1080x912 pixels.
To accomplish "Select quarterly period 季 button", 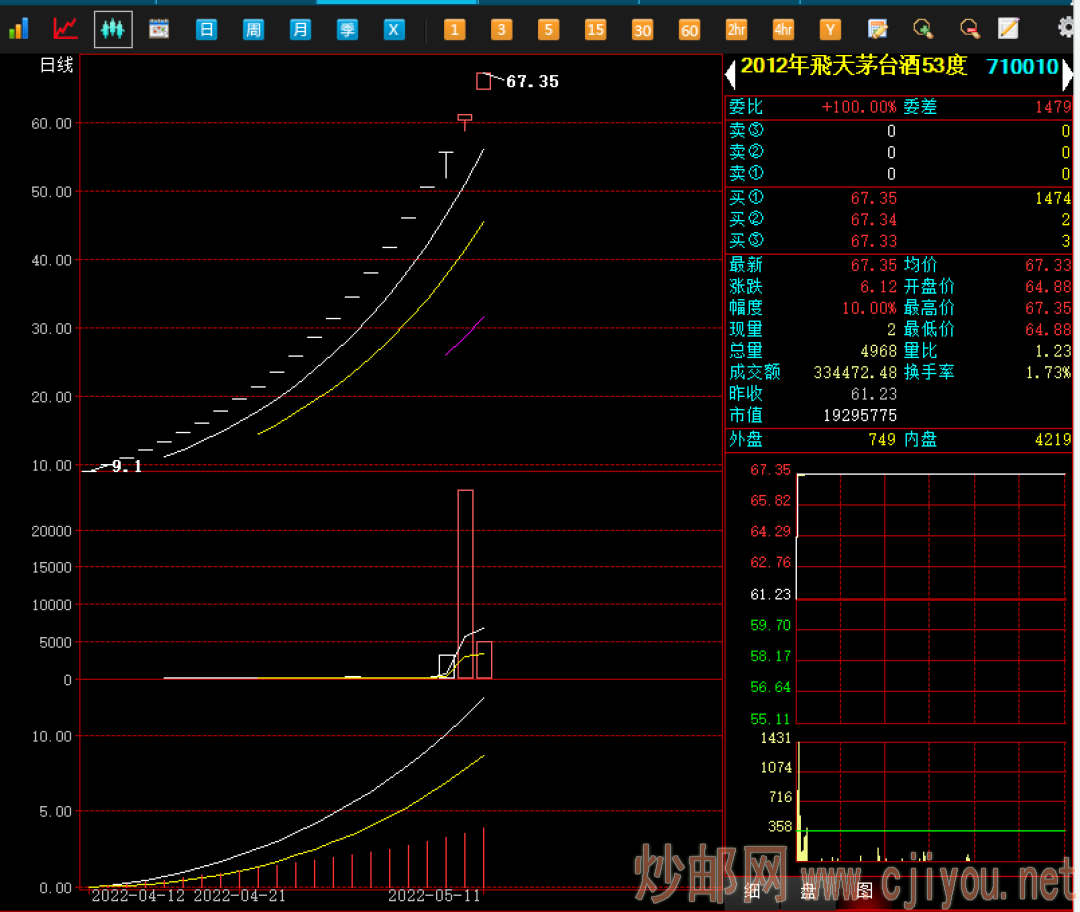I will tap(347, 29).
